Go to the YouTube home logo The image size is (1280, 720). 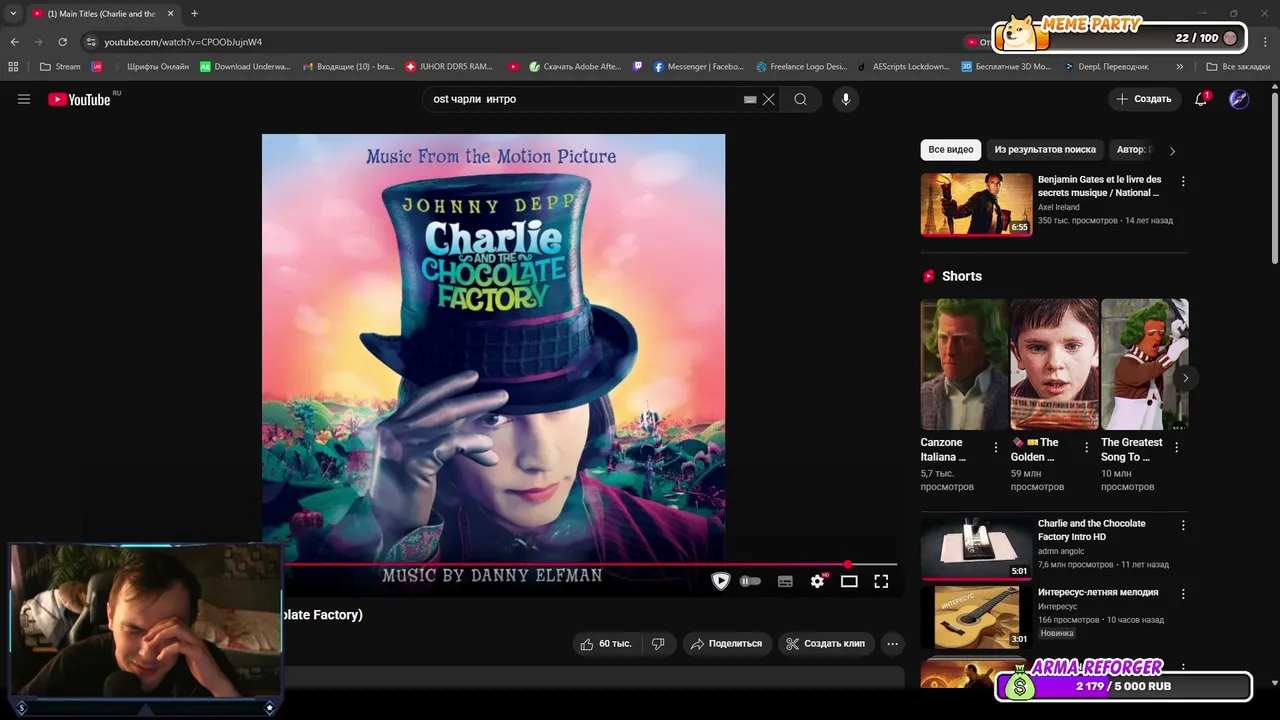79,99
